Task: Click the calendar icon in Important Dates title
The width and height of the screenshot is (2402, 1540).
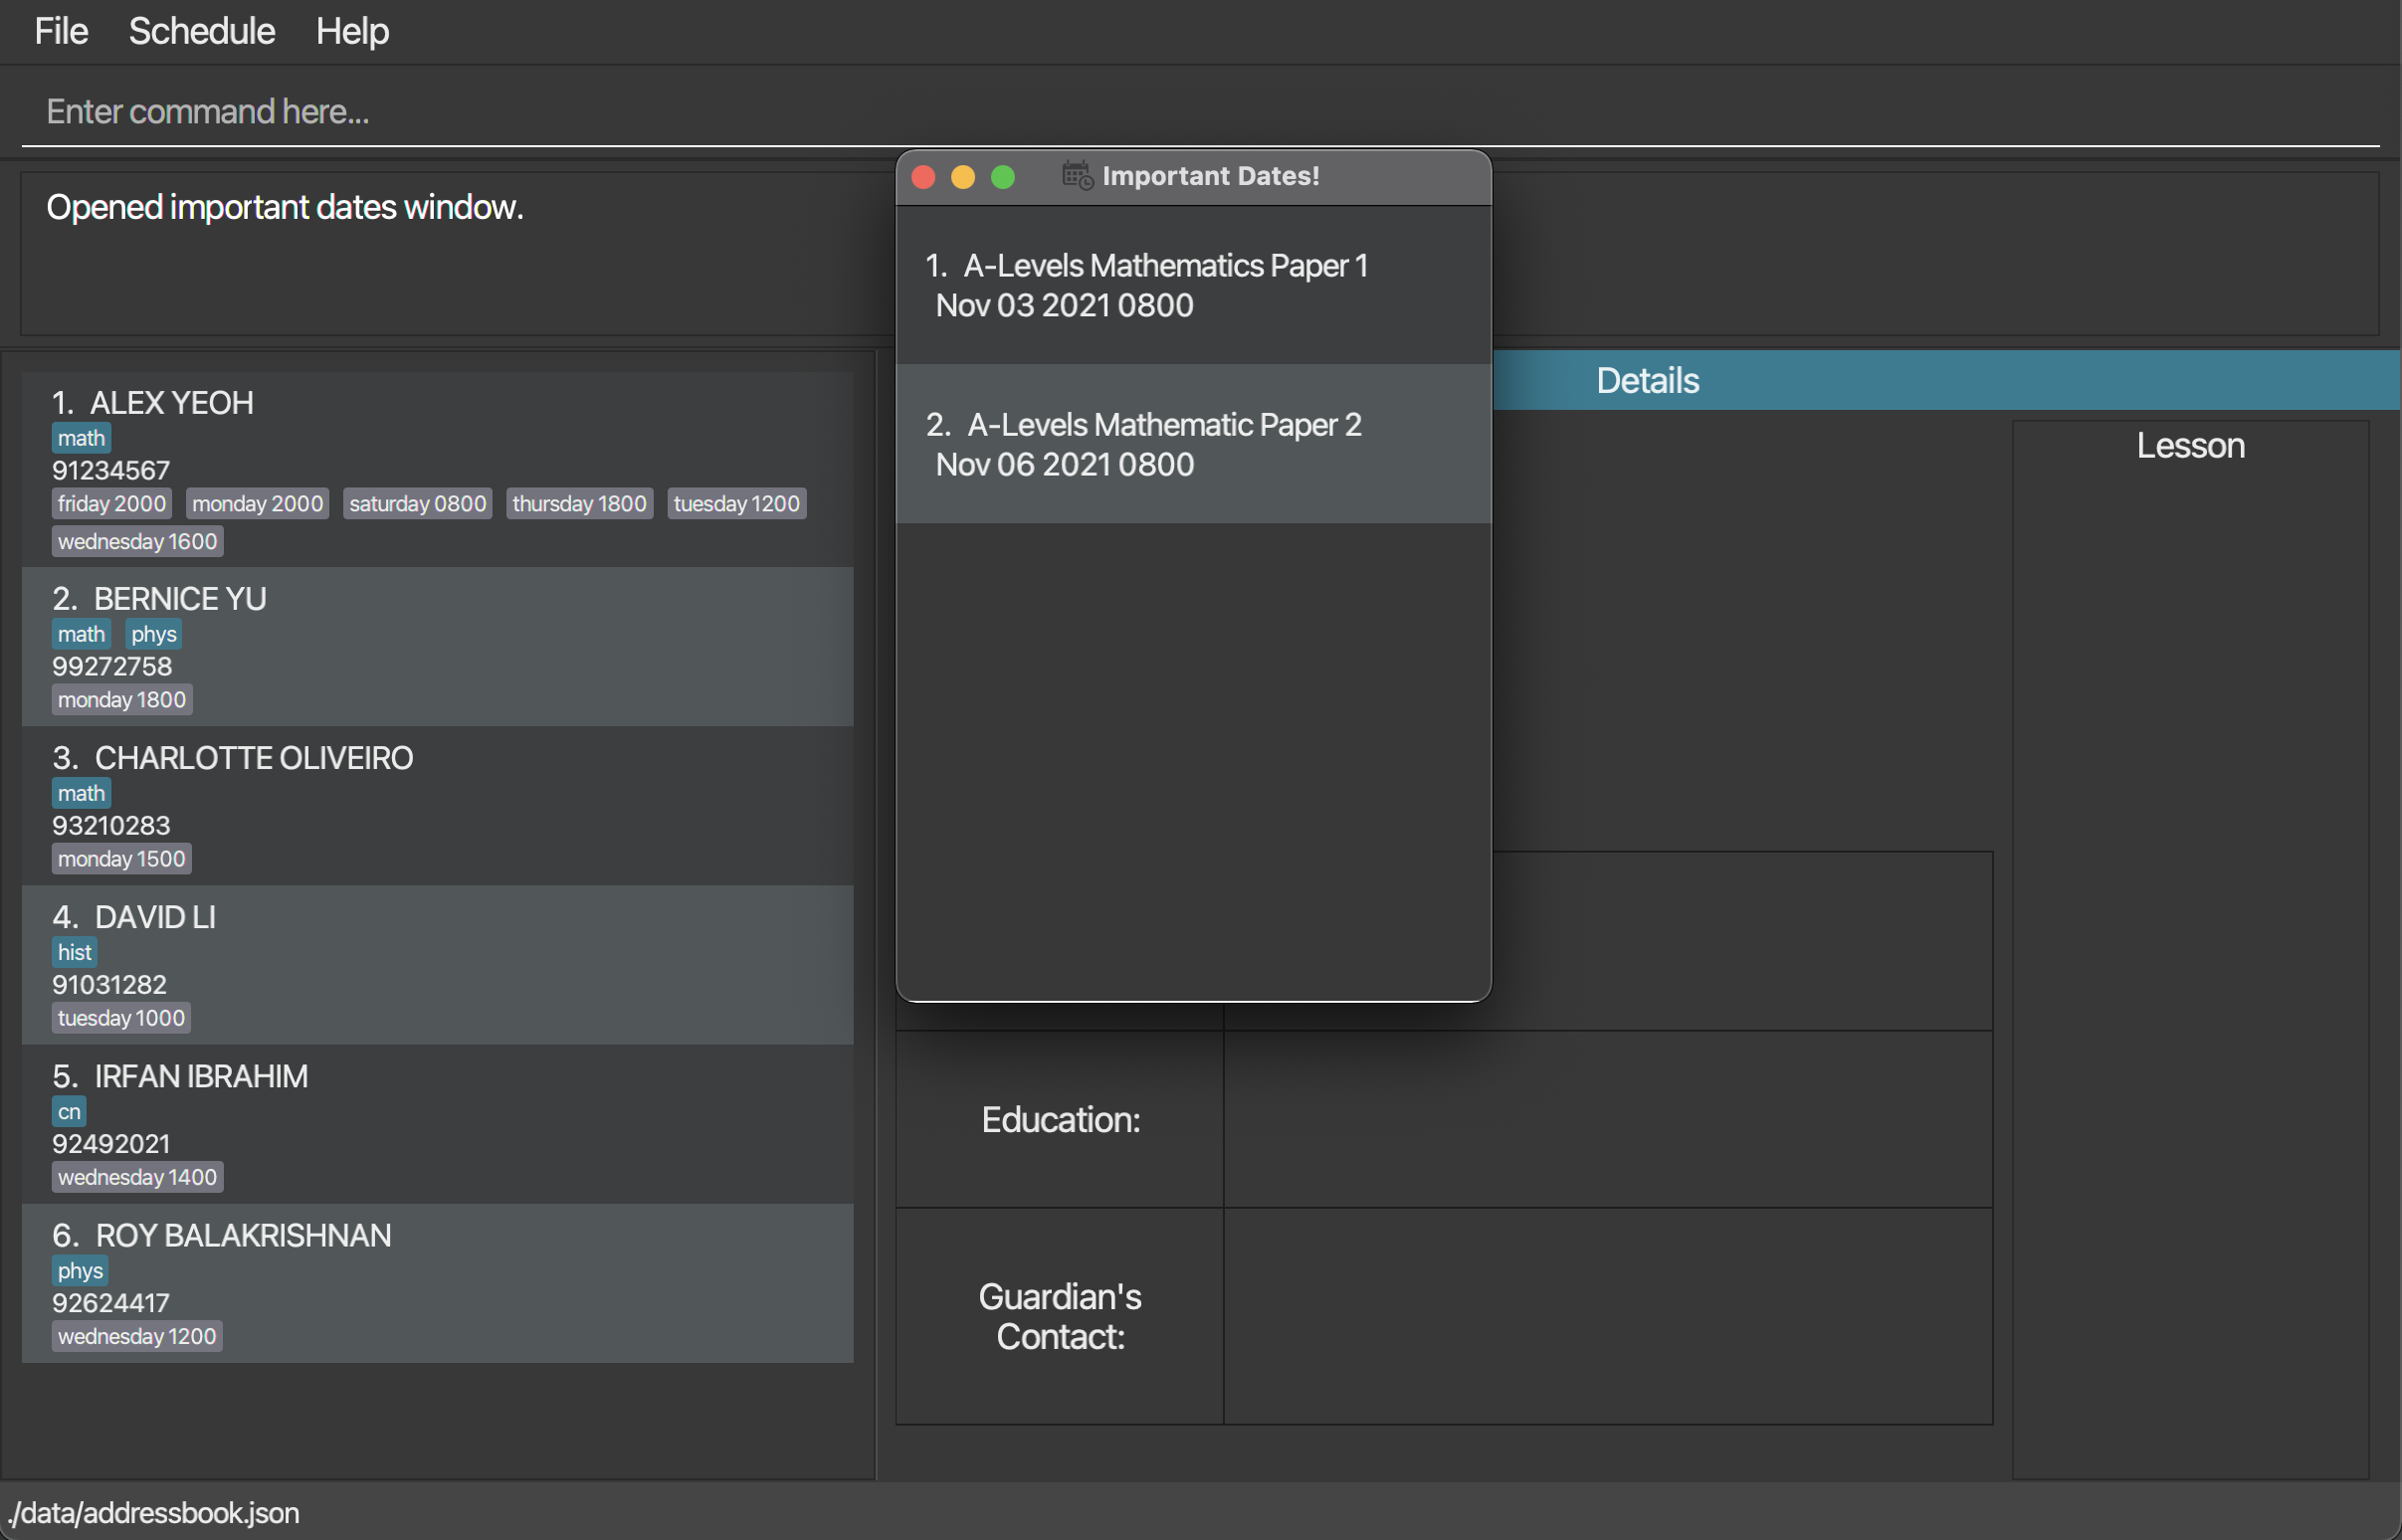Action: (1077, 175)
